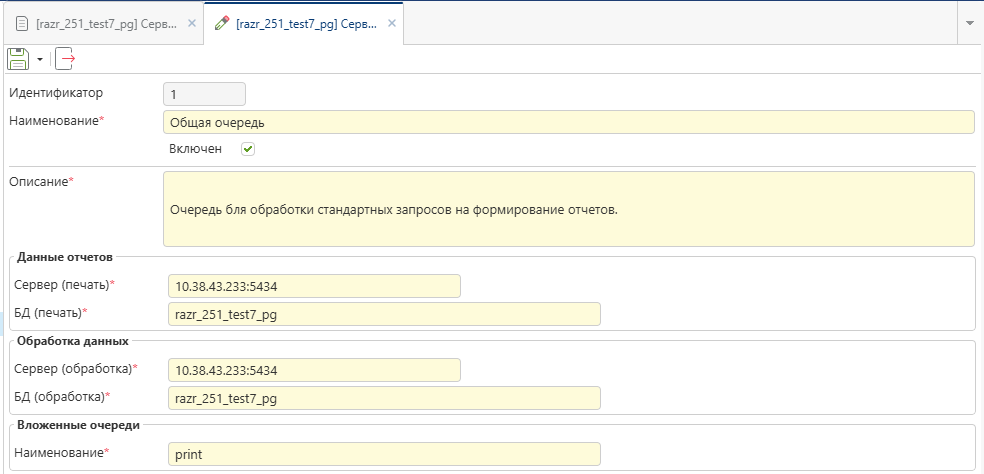Edit the Сервер (печать) address field

(314, 286)
